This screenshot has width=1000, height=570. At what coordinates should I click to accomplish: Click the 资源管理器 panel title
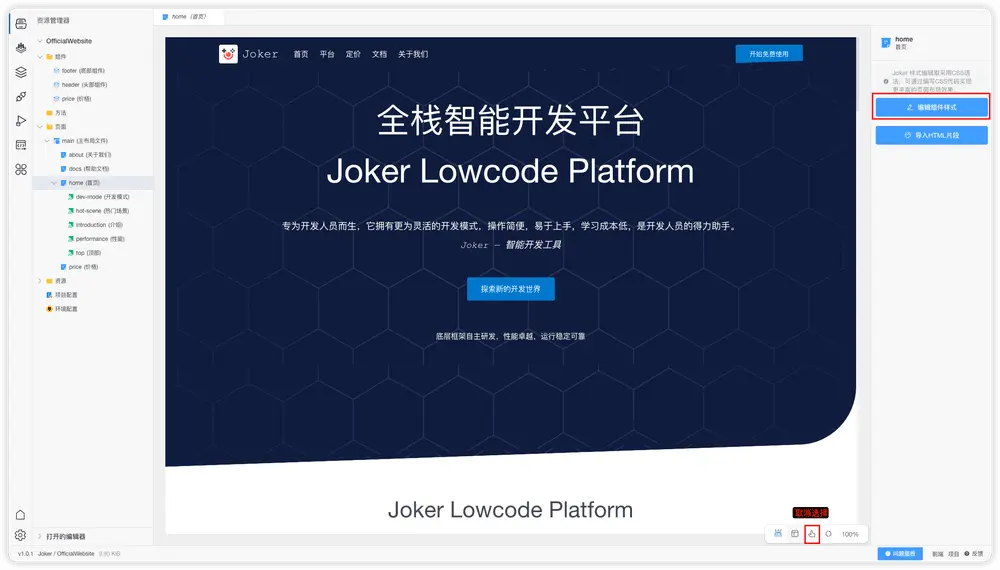pyautogui.click(x=54, y=20)
